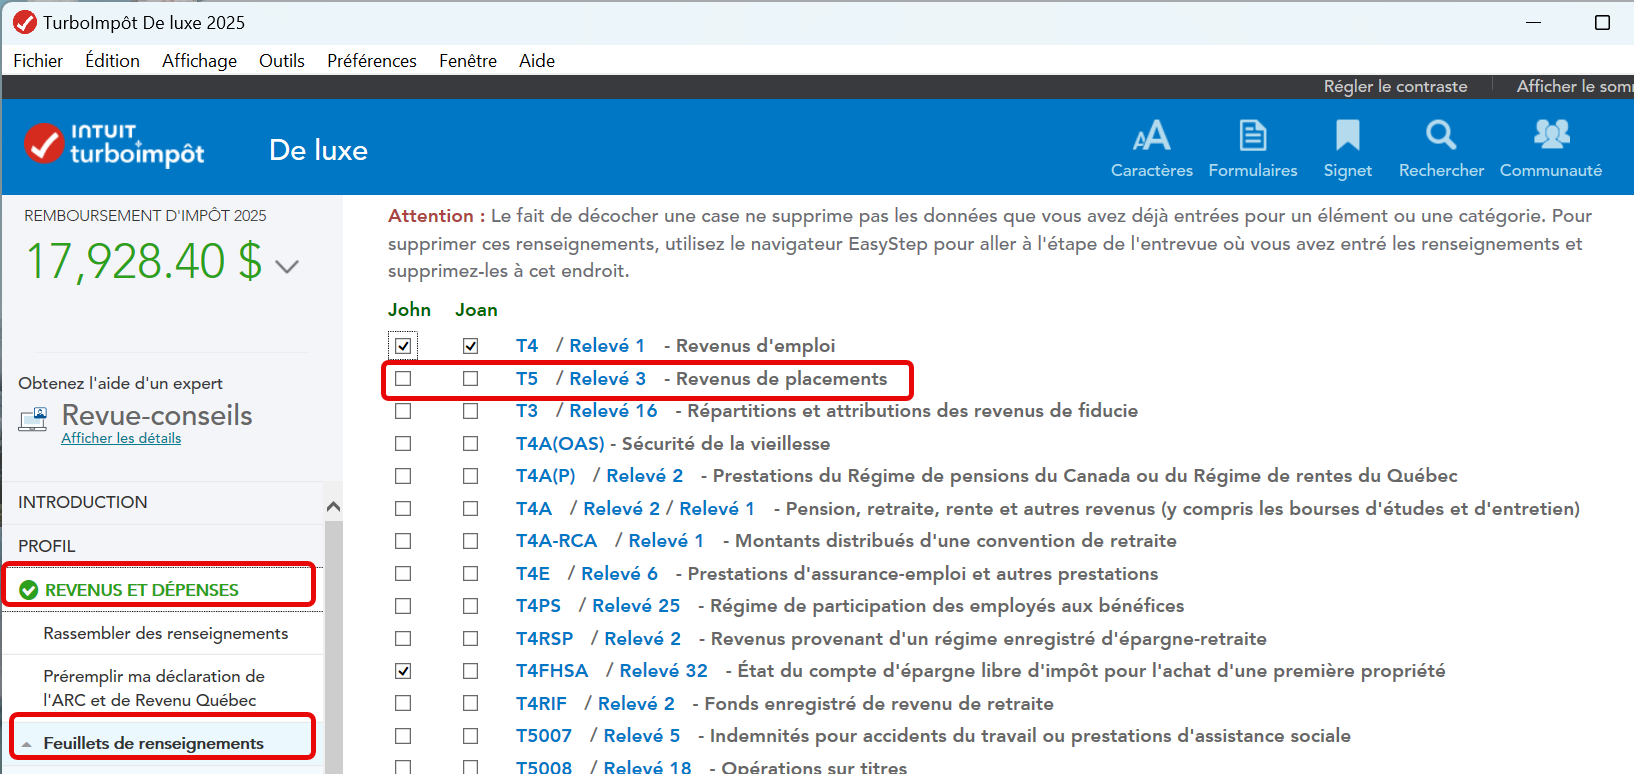Check Joan's T4RSP Relevé 2 checkbox
The height and width of the screenshot is (774, 1634).
pos(470,639)
